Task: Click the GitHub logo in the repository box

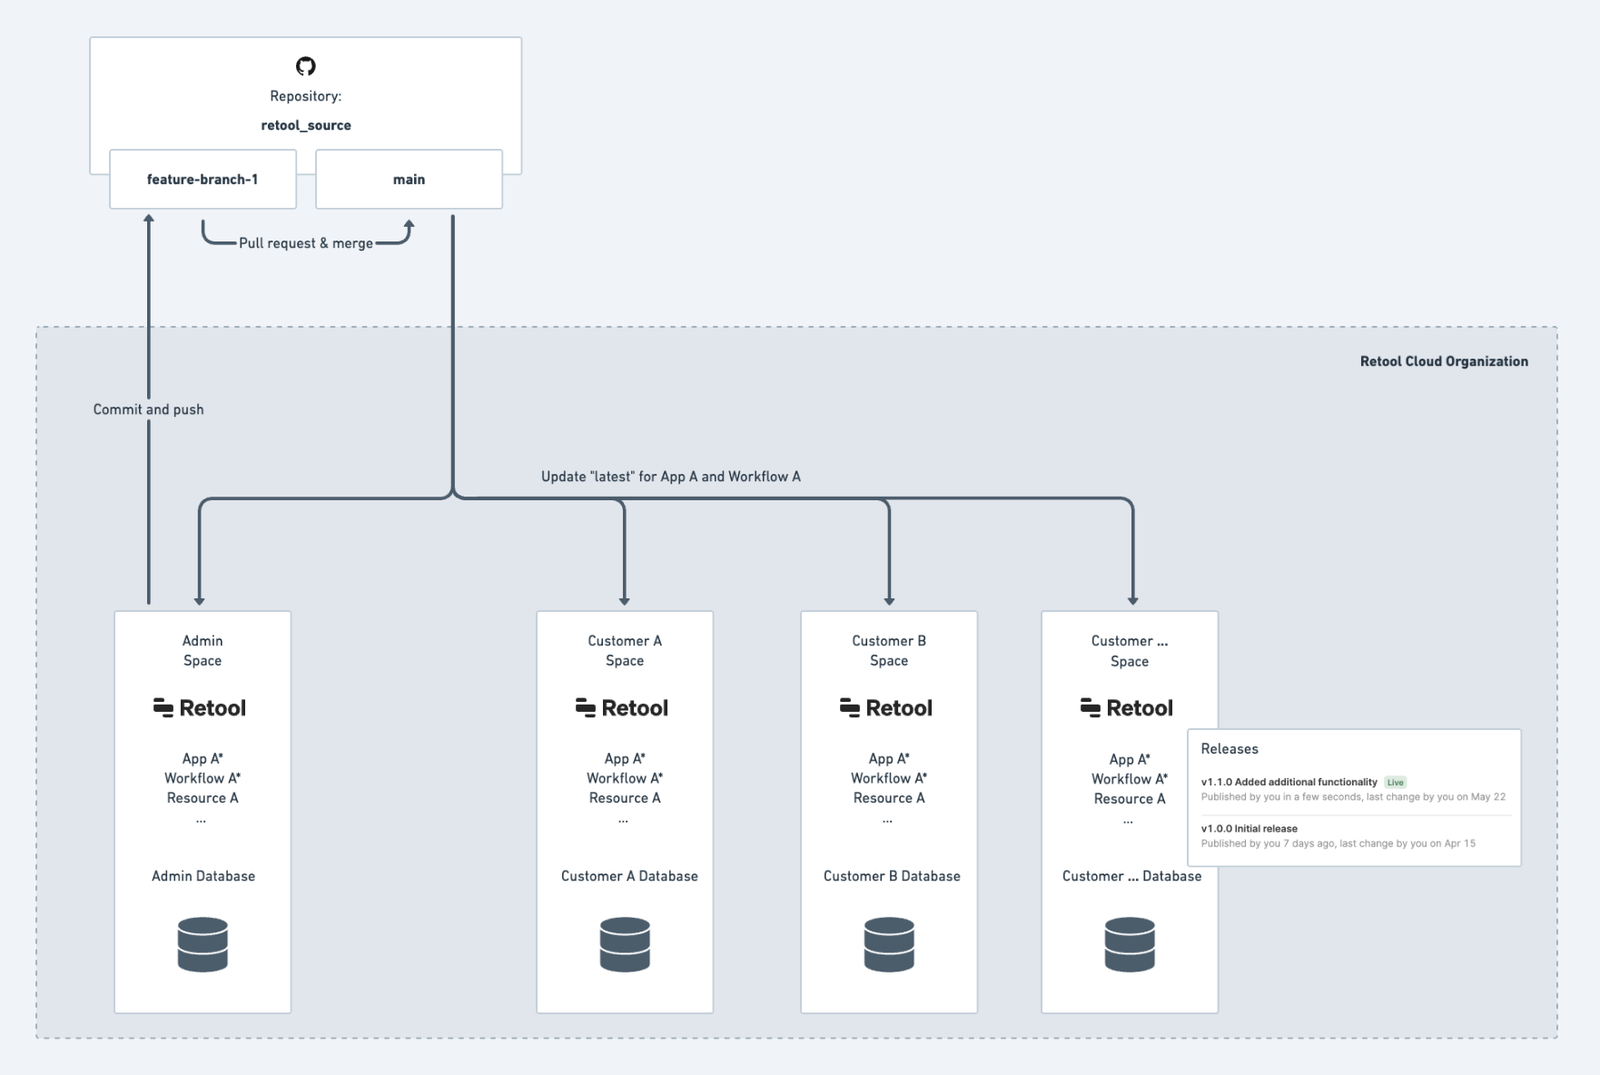Action: pyautogui.click(x=306, y=66)
